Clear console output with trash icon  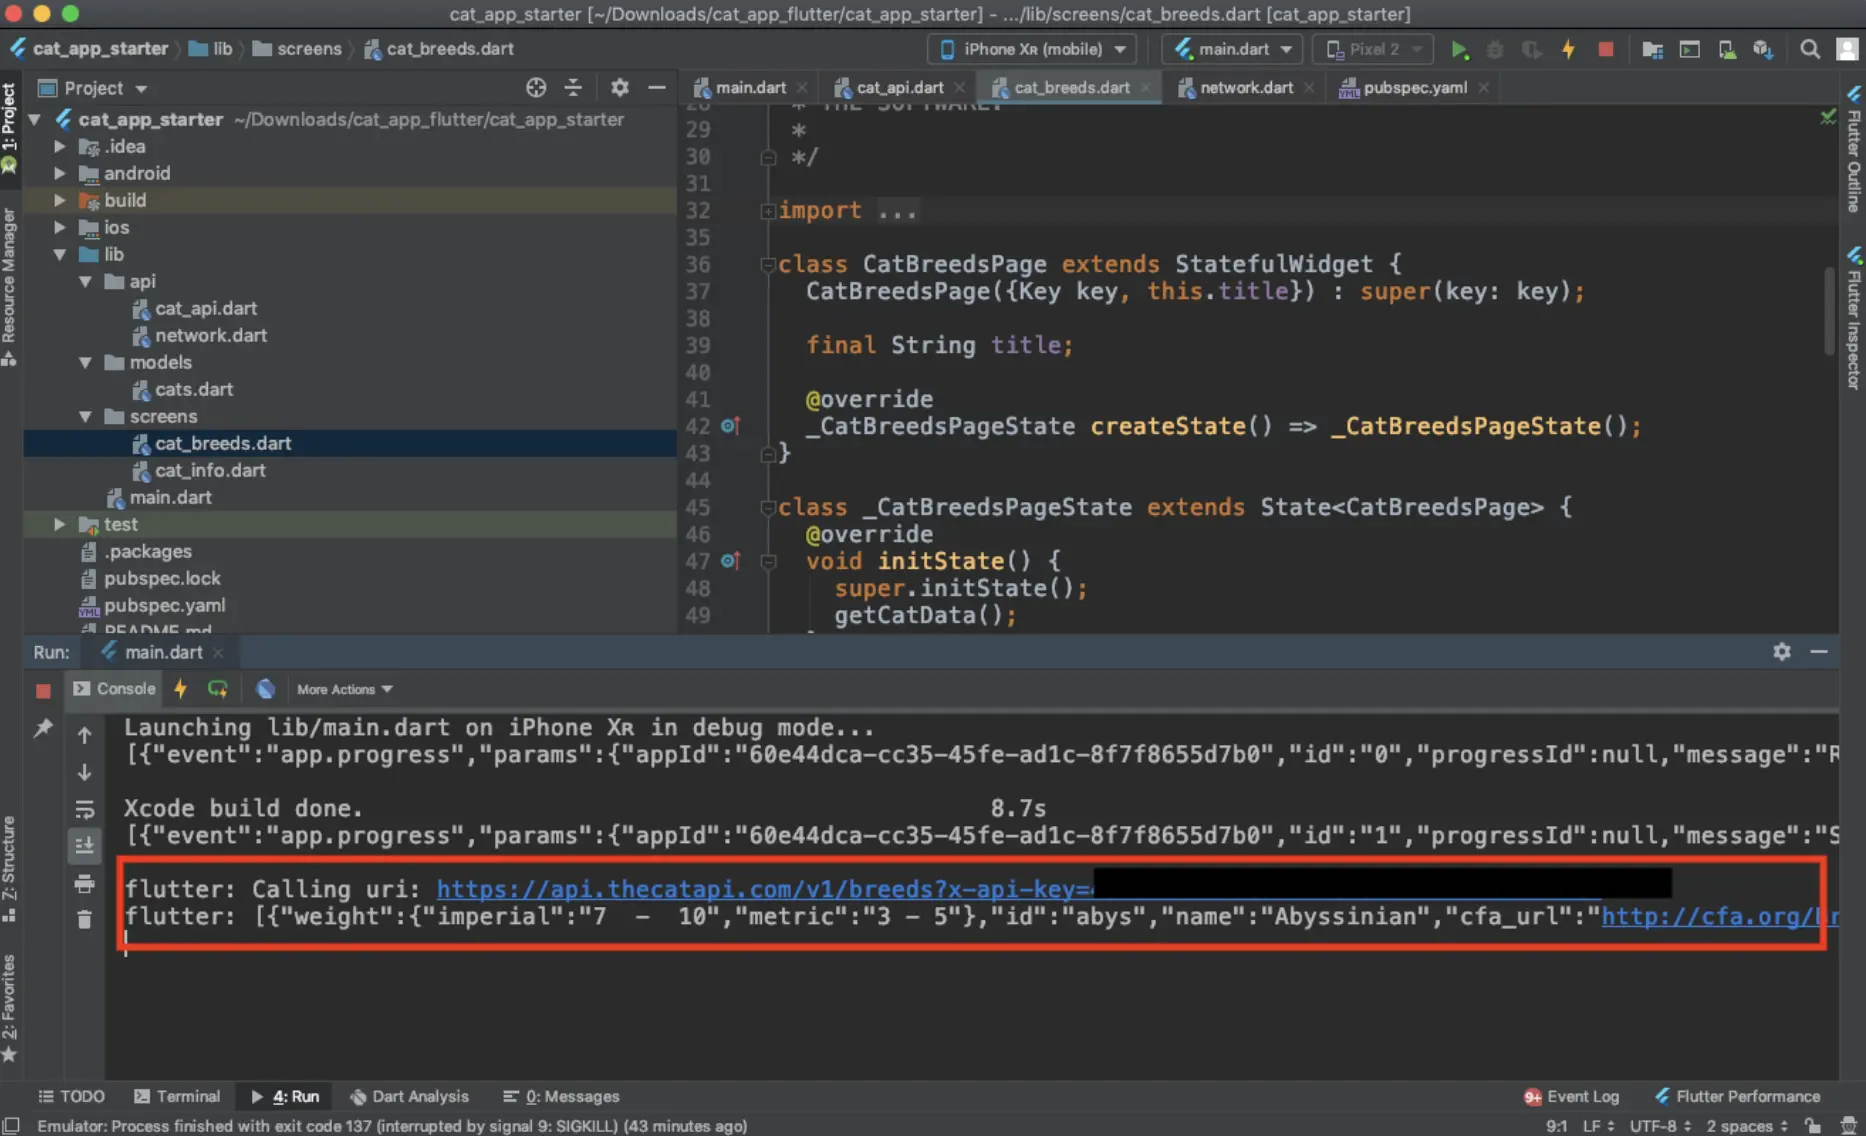coord(85,919)
